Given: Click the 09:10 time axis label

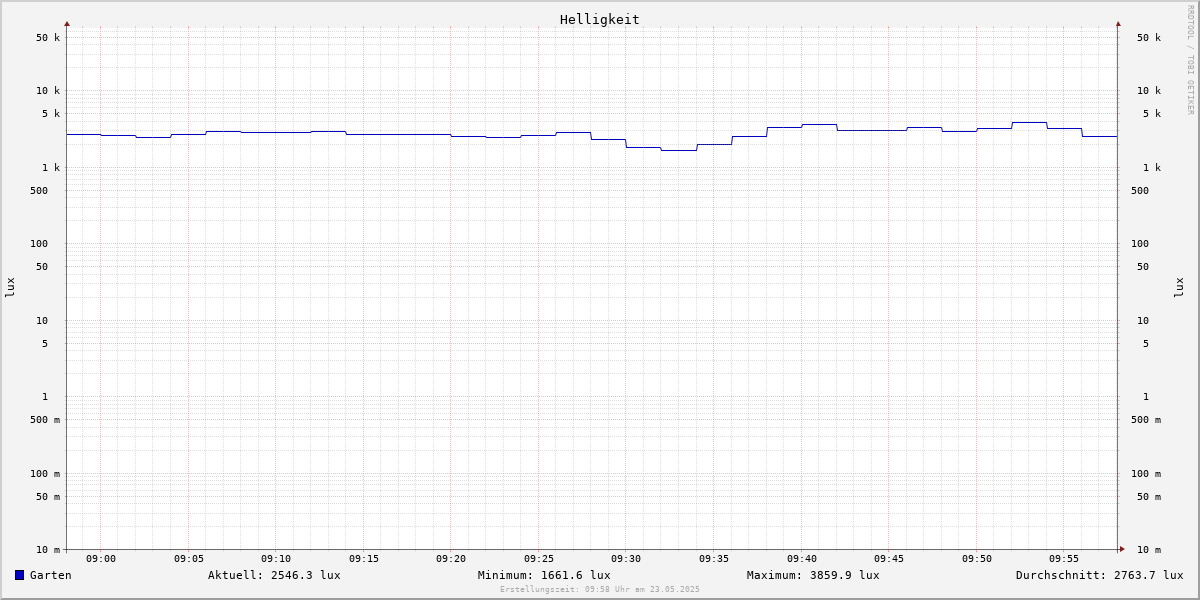Looking at the screenshot, I should 276,559.
